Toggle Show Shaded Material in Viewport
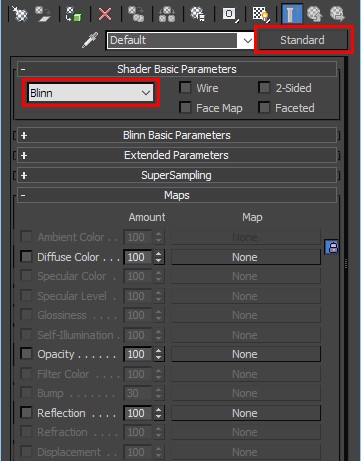This screenshot has height=461, width=361. [x=261, y=14]
